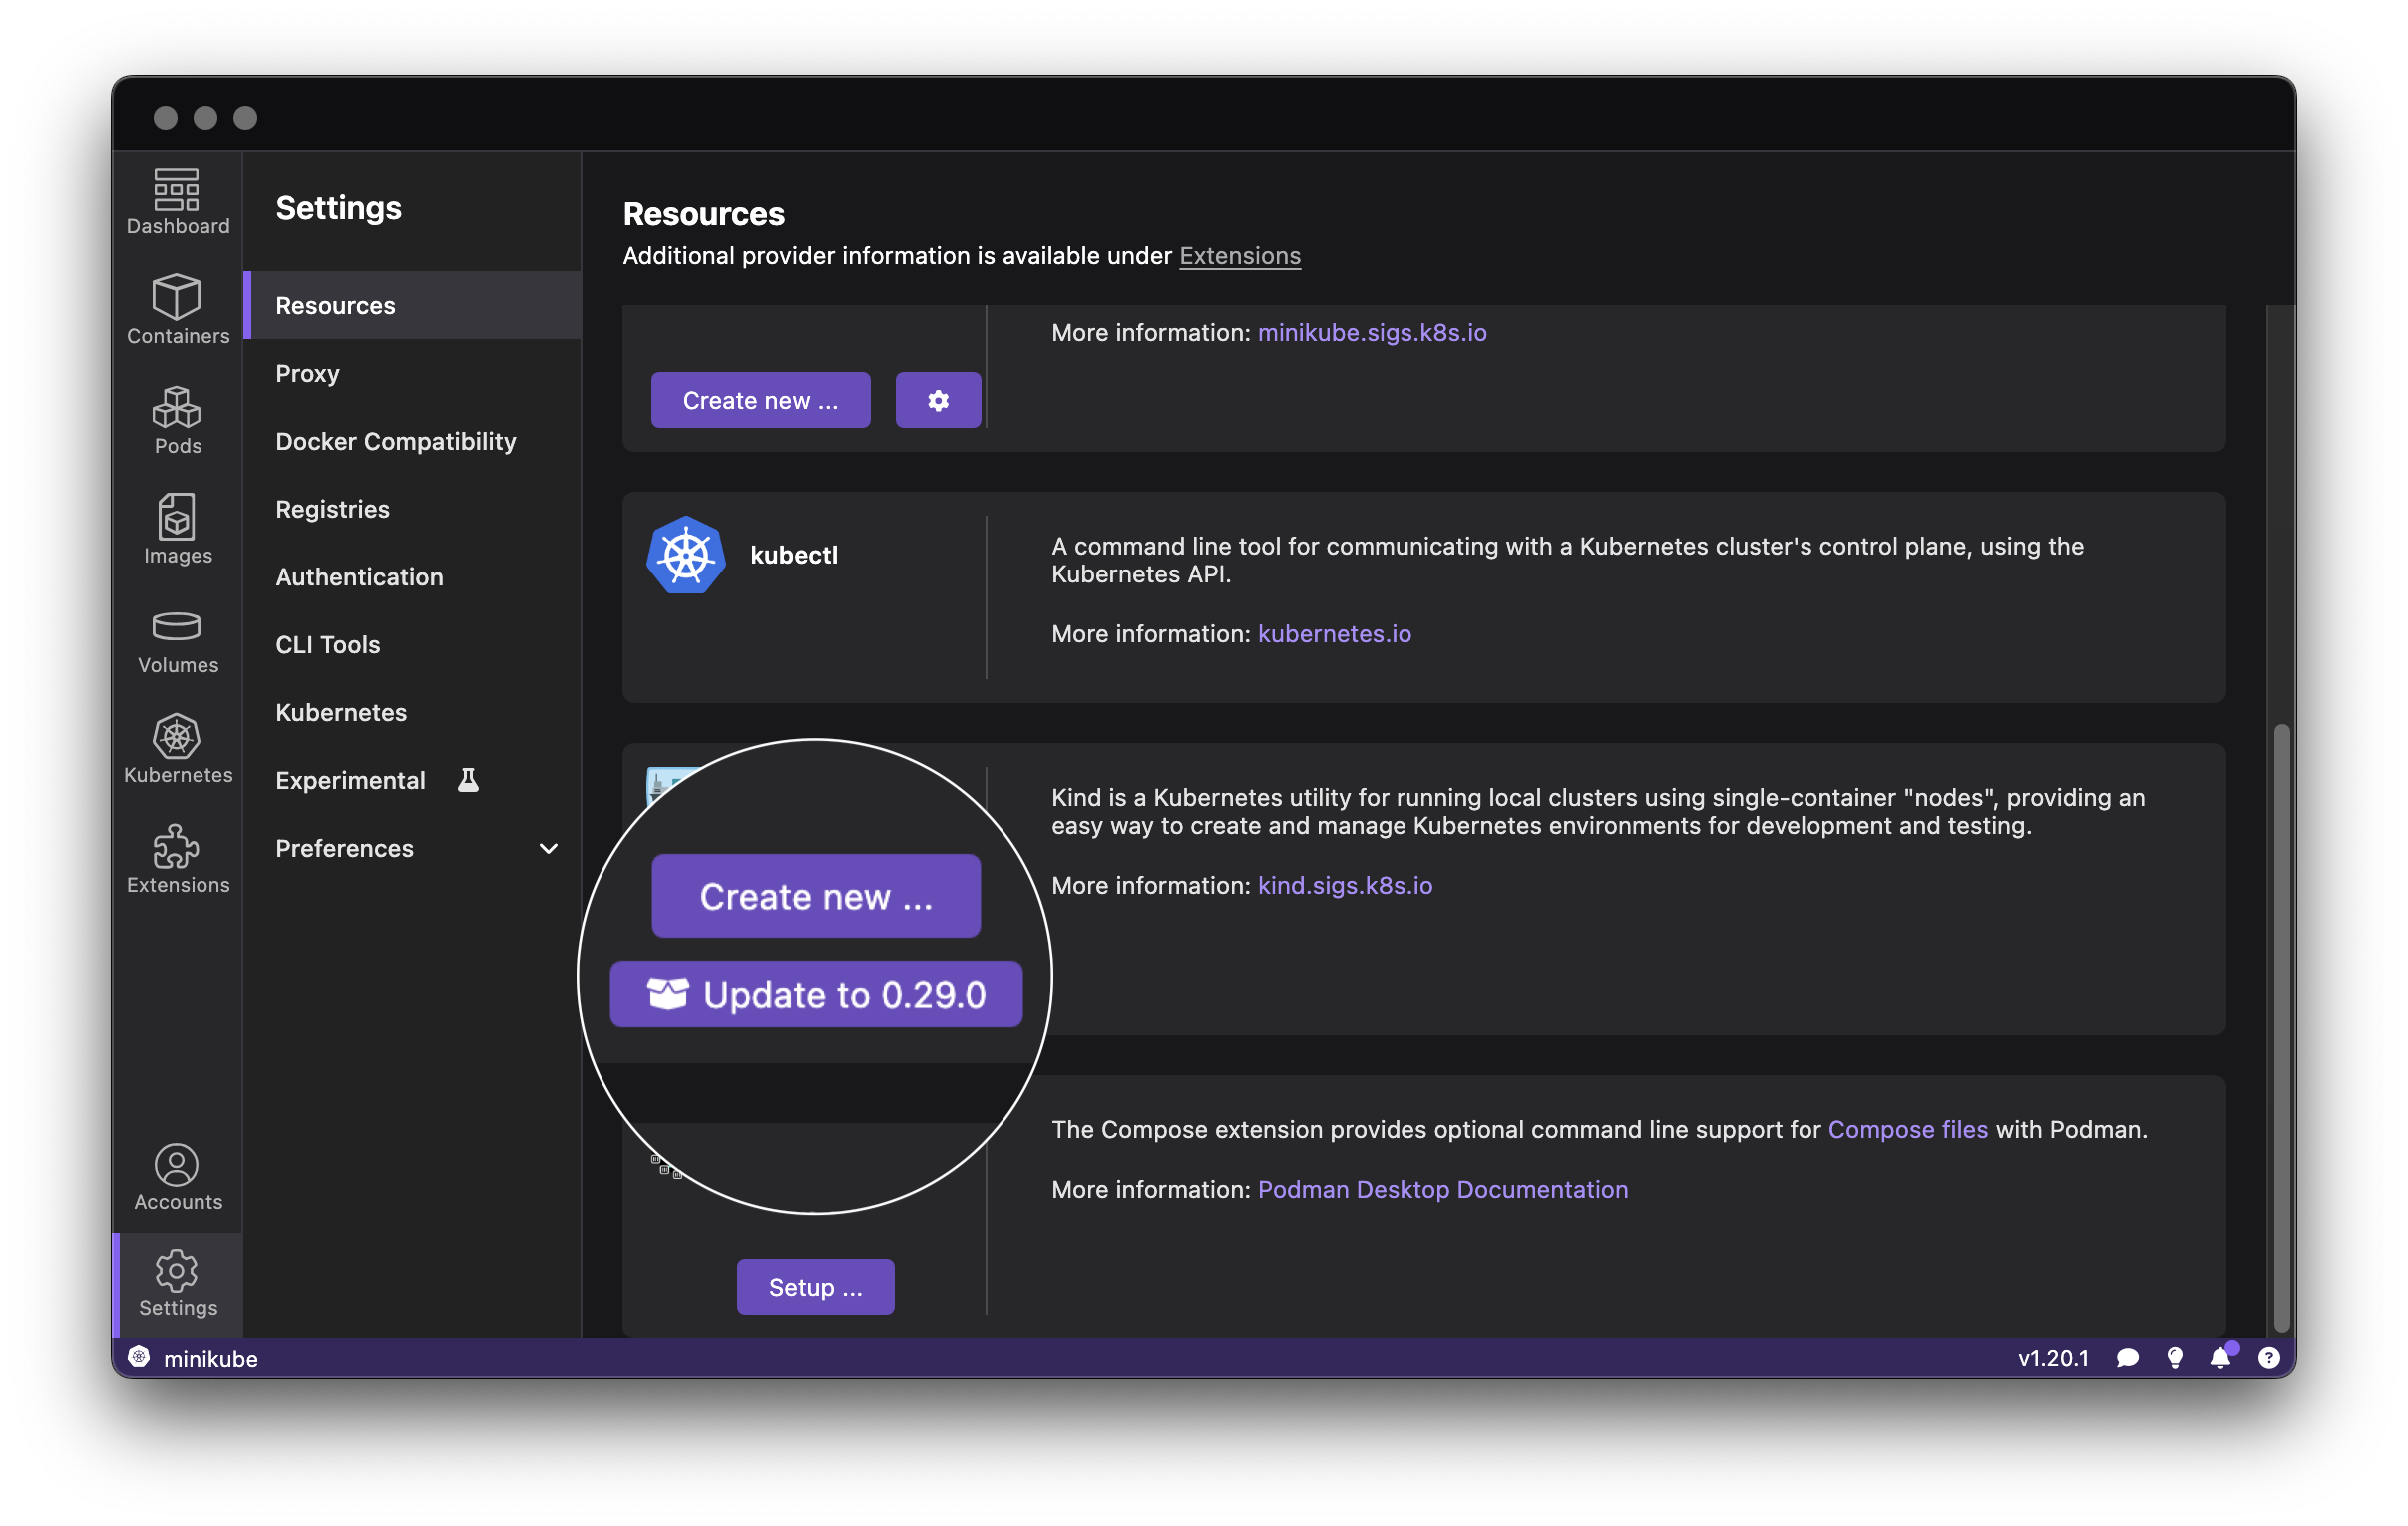Open help via the question mark icon

(x=2268, y=1359)
